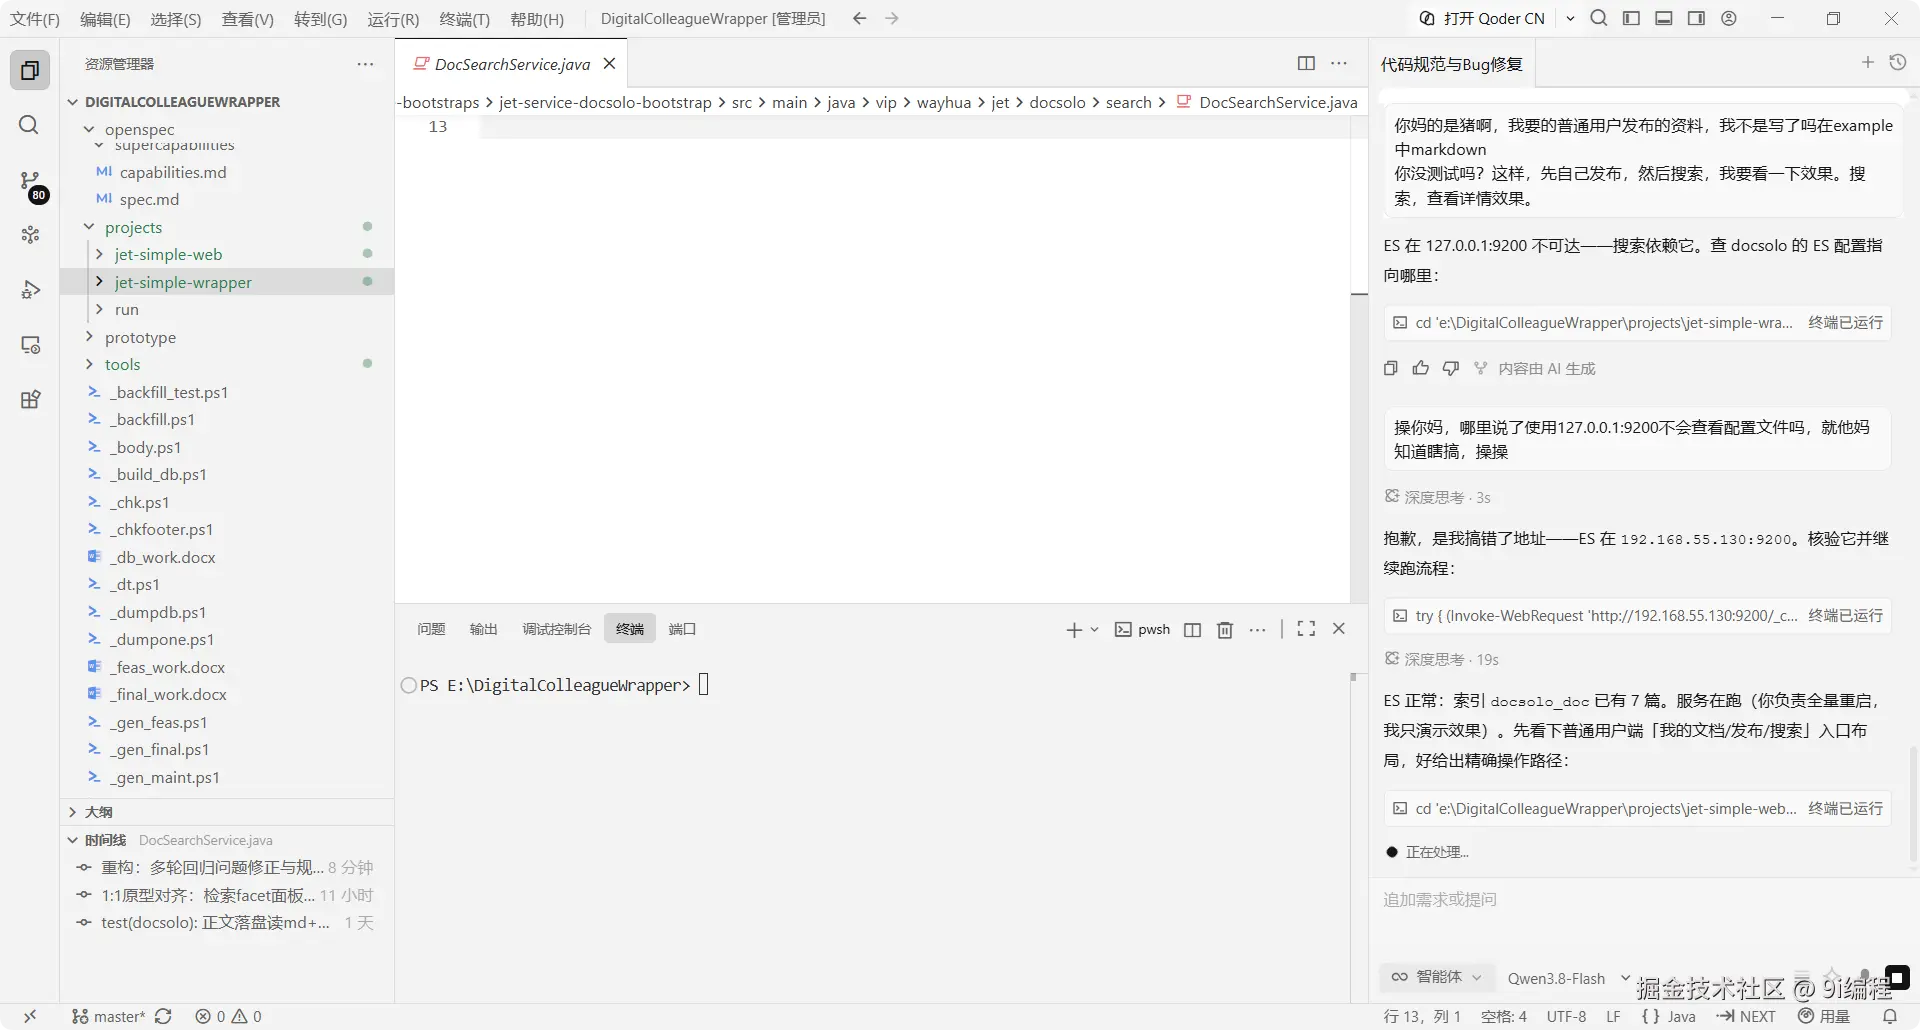Open chat history clock icon
The height and width of the screenshot is (1030, 1920).
click(1898, 62)
